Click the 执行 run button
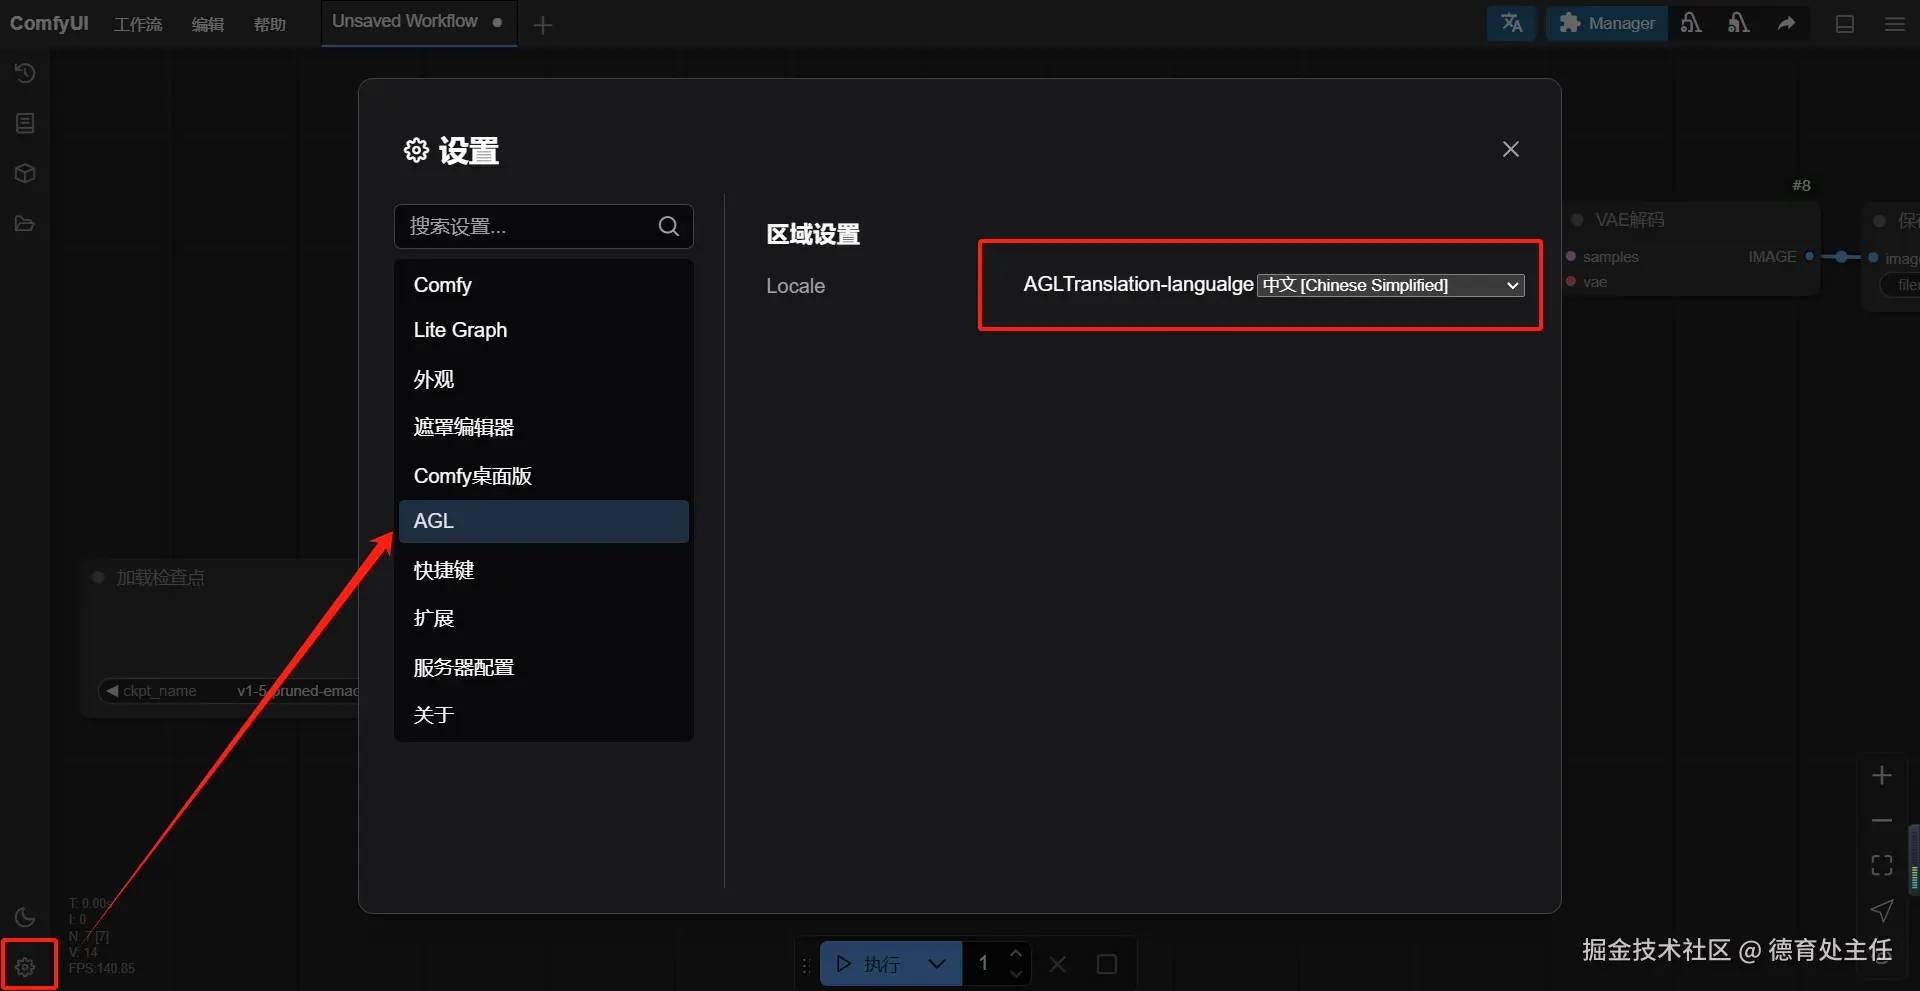The width and height of the screenshot is (1920, 991). (866, 964)
